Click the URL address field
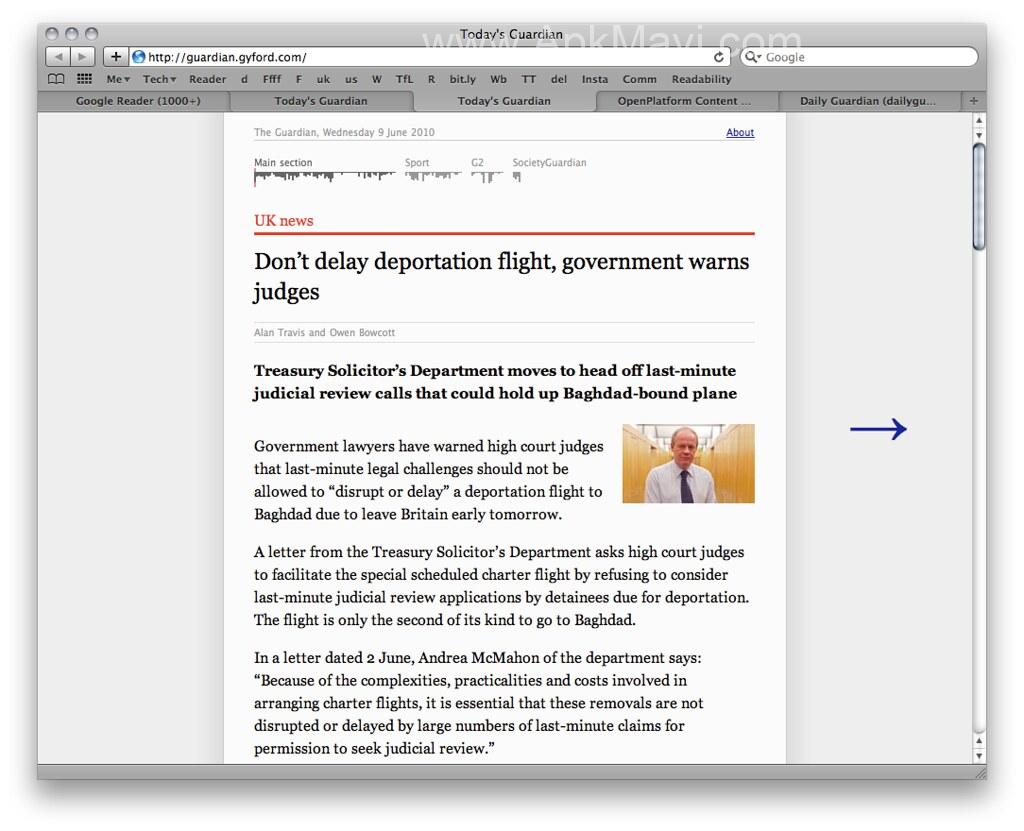 pyautogui.click(x=420, y=57)
